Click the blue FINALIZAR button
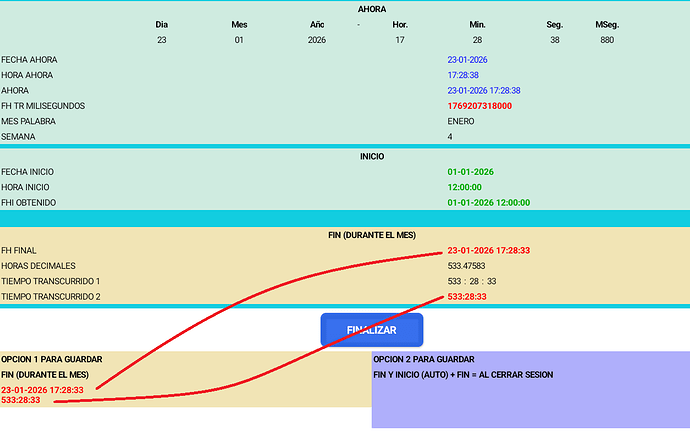 (372, 330)
